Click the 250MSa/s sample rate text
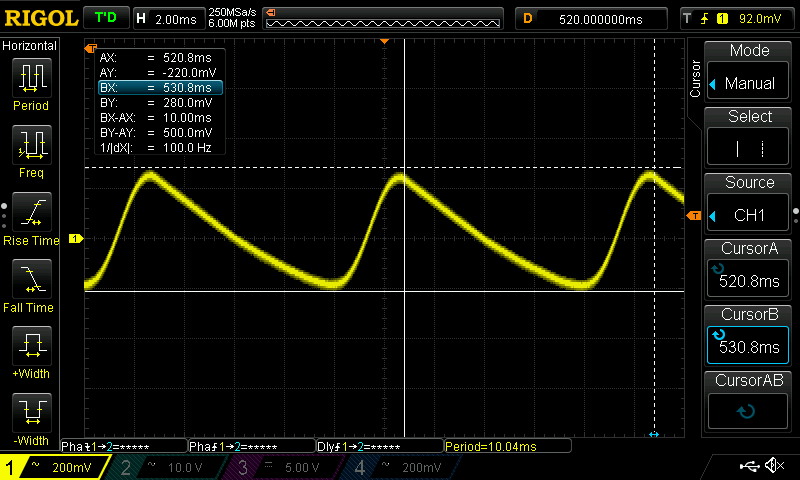This screenshot has width=800, height=480. (x=232, y=13)
